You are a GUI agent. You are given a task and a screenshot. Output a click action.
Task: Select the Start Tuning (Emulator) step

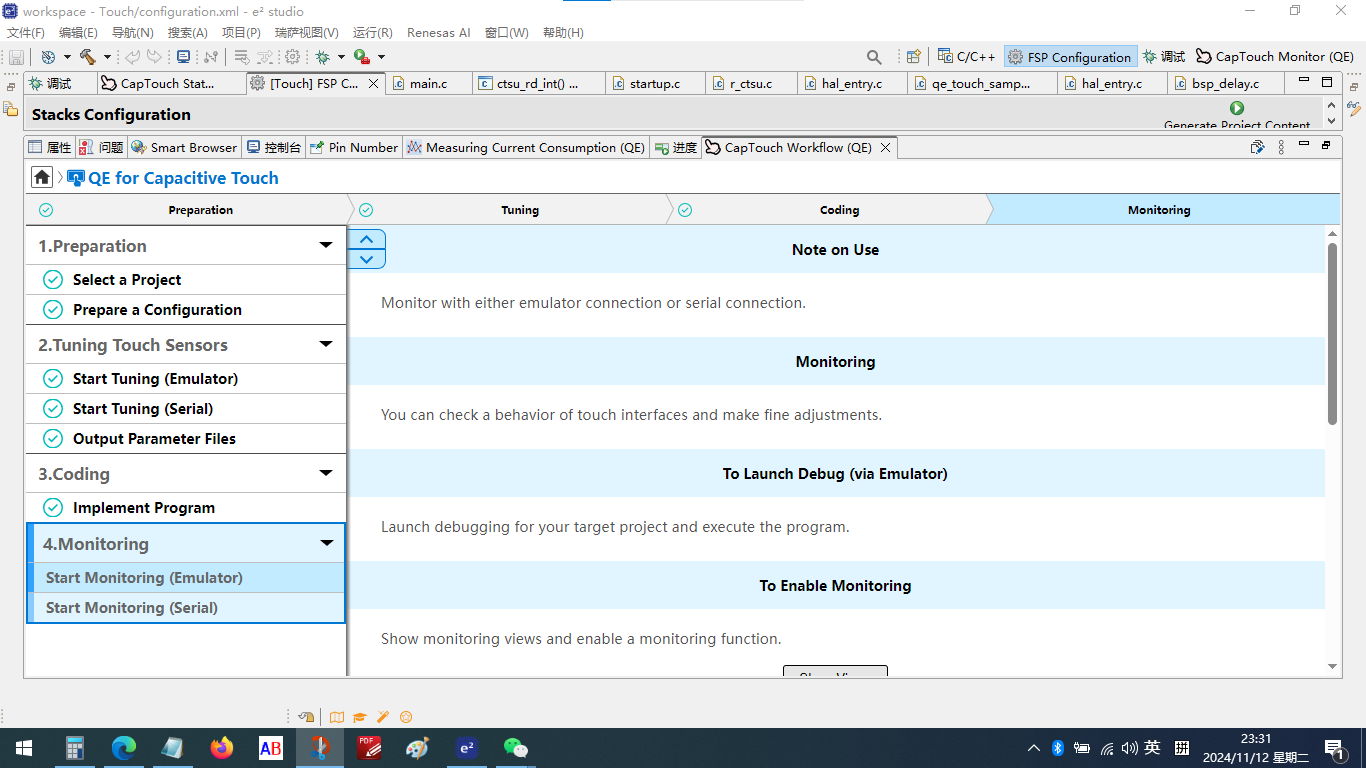click(186, 379)
